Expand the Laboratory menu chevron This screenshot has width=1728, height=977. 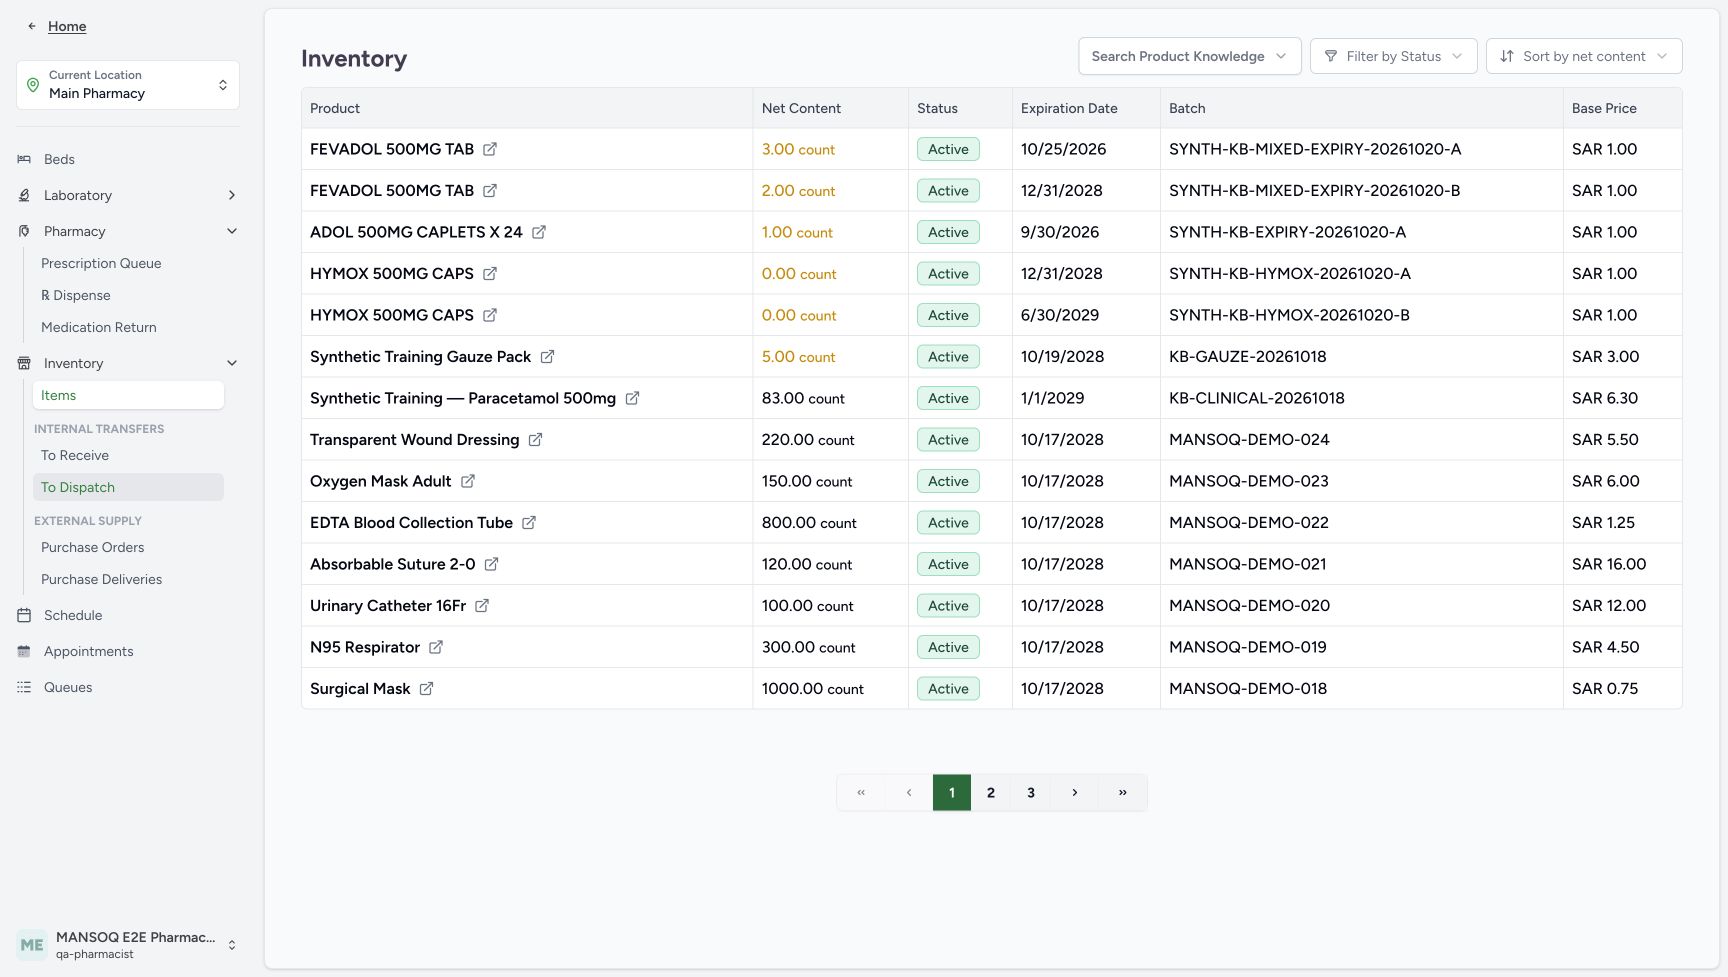click(x=232, y=195)
